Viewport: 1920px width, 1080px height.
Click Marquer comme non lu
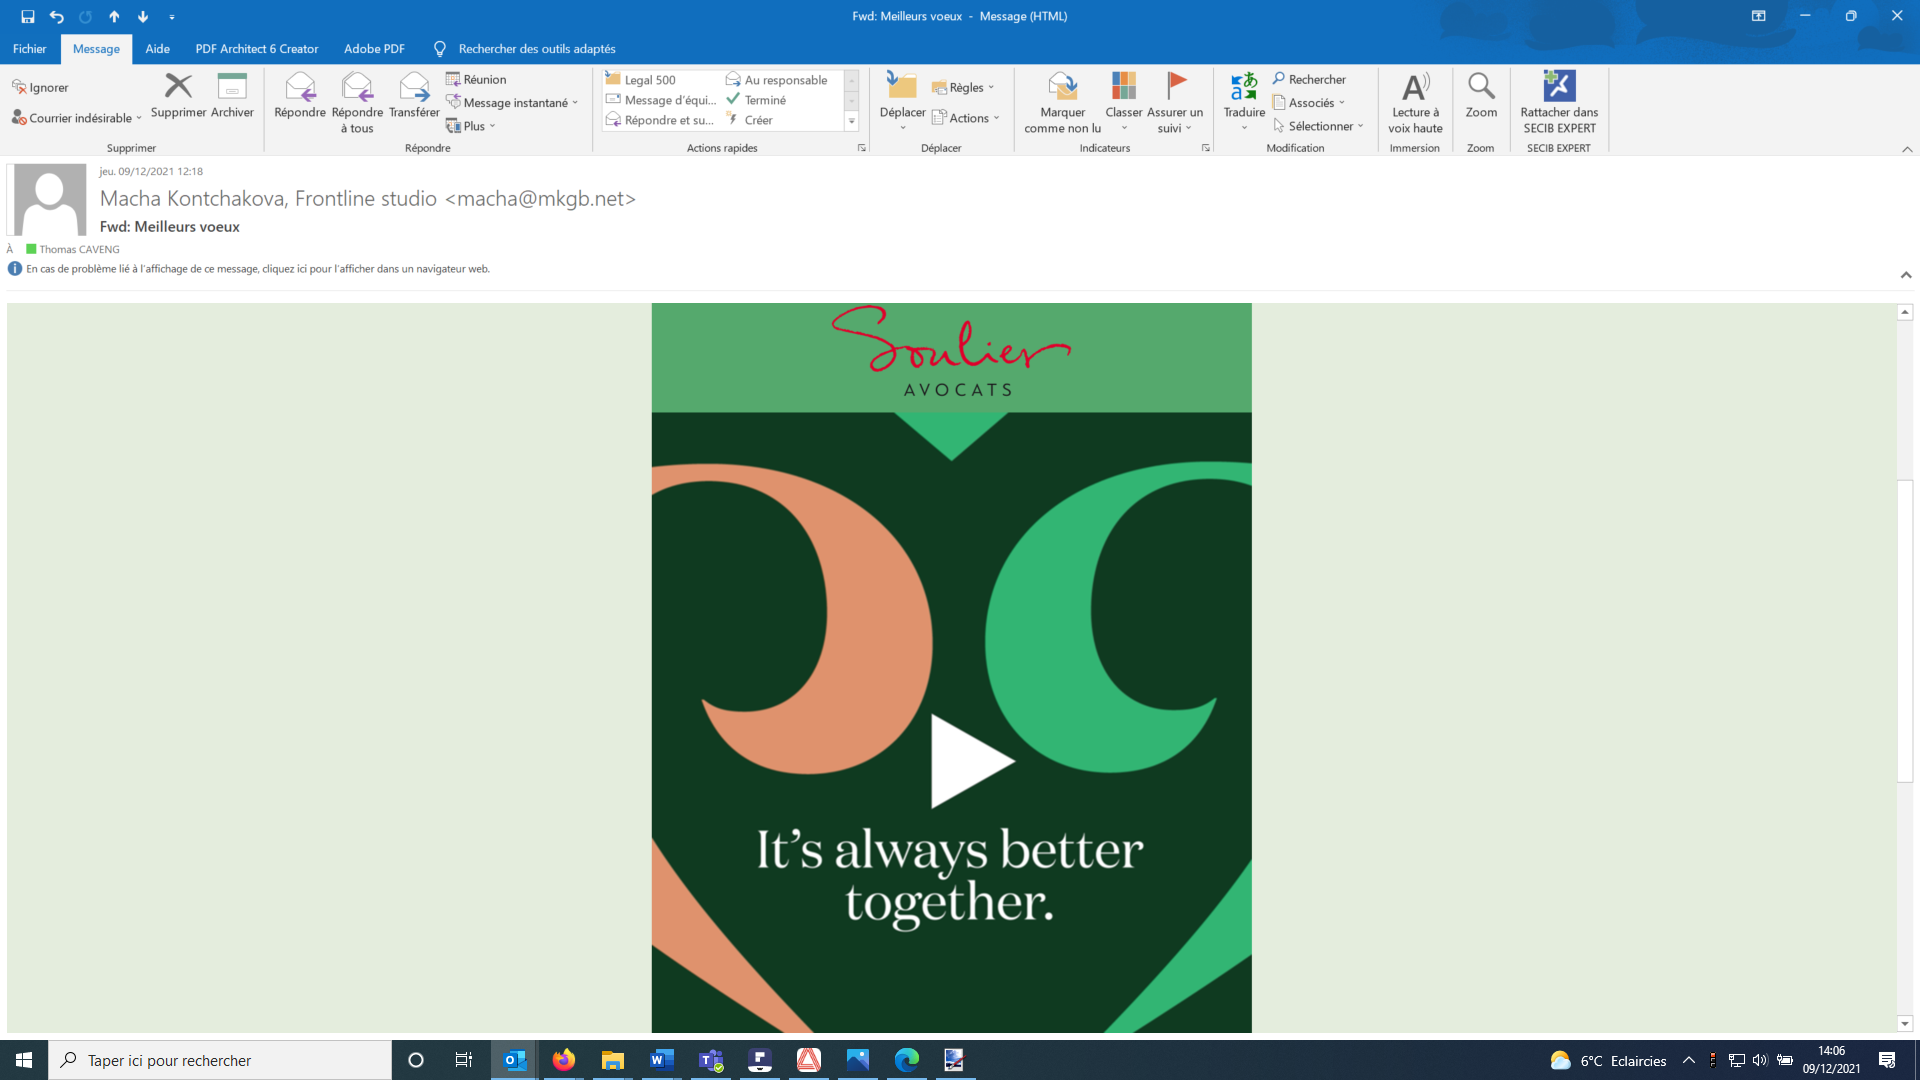[x=1062, y=102]
